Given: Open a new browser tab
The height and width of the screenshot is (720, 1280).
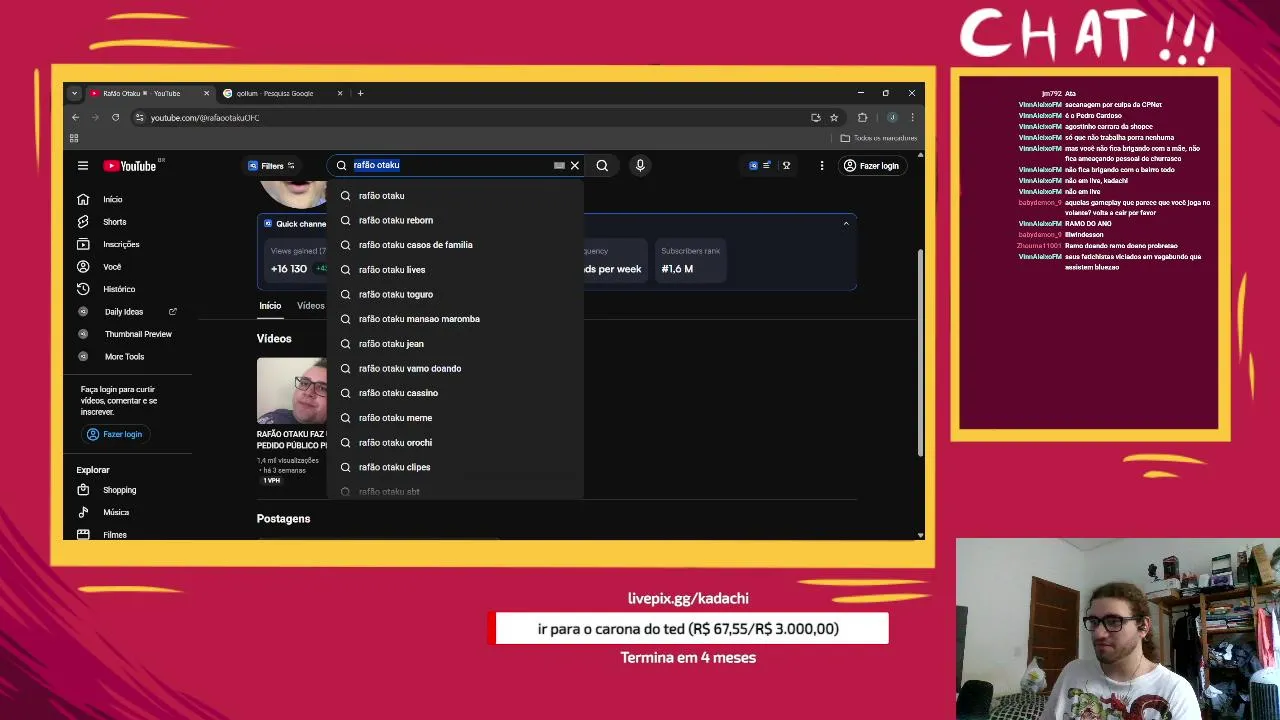Looking at the screenshot, I should pyautogui.click(x=360, y=93).
